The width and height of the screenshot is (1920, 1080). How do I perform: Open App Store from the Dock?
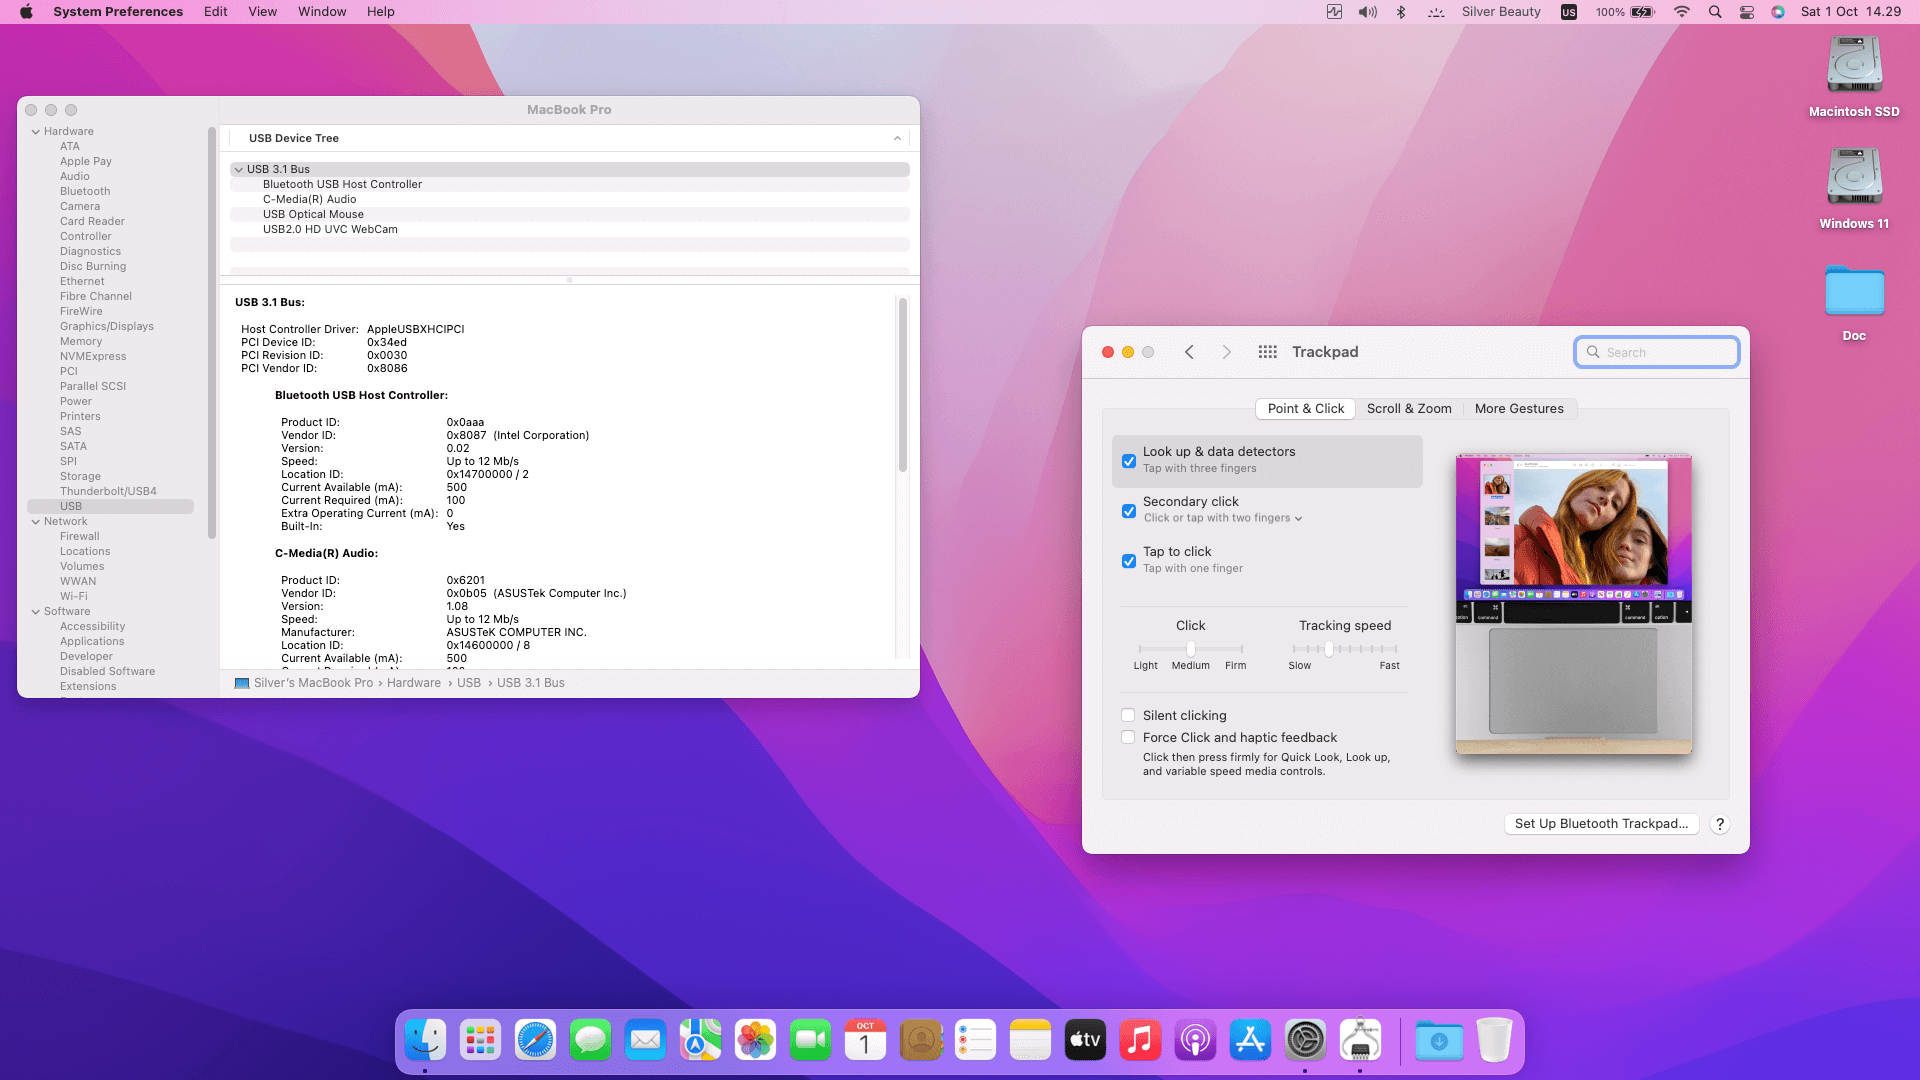coord(1251,1041)
